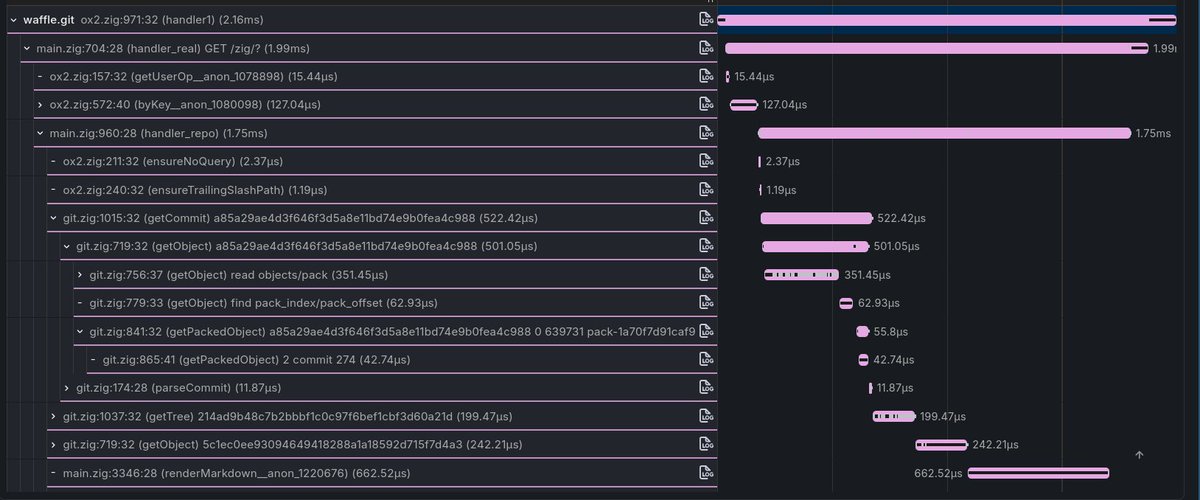Click the 42.74µs duration label
The height and width of the screenshot is (500, 1200).
pos(893,359)
